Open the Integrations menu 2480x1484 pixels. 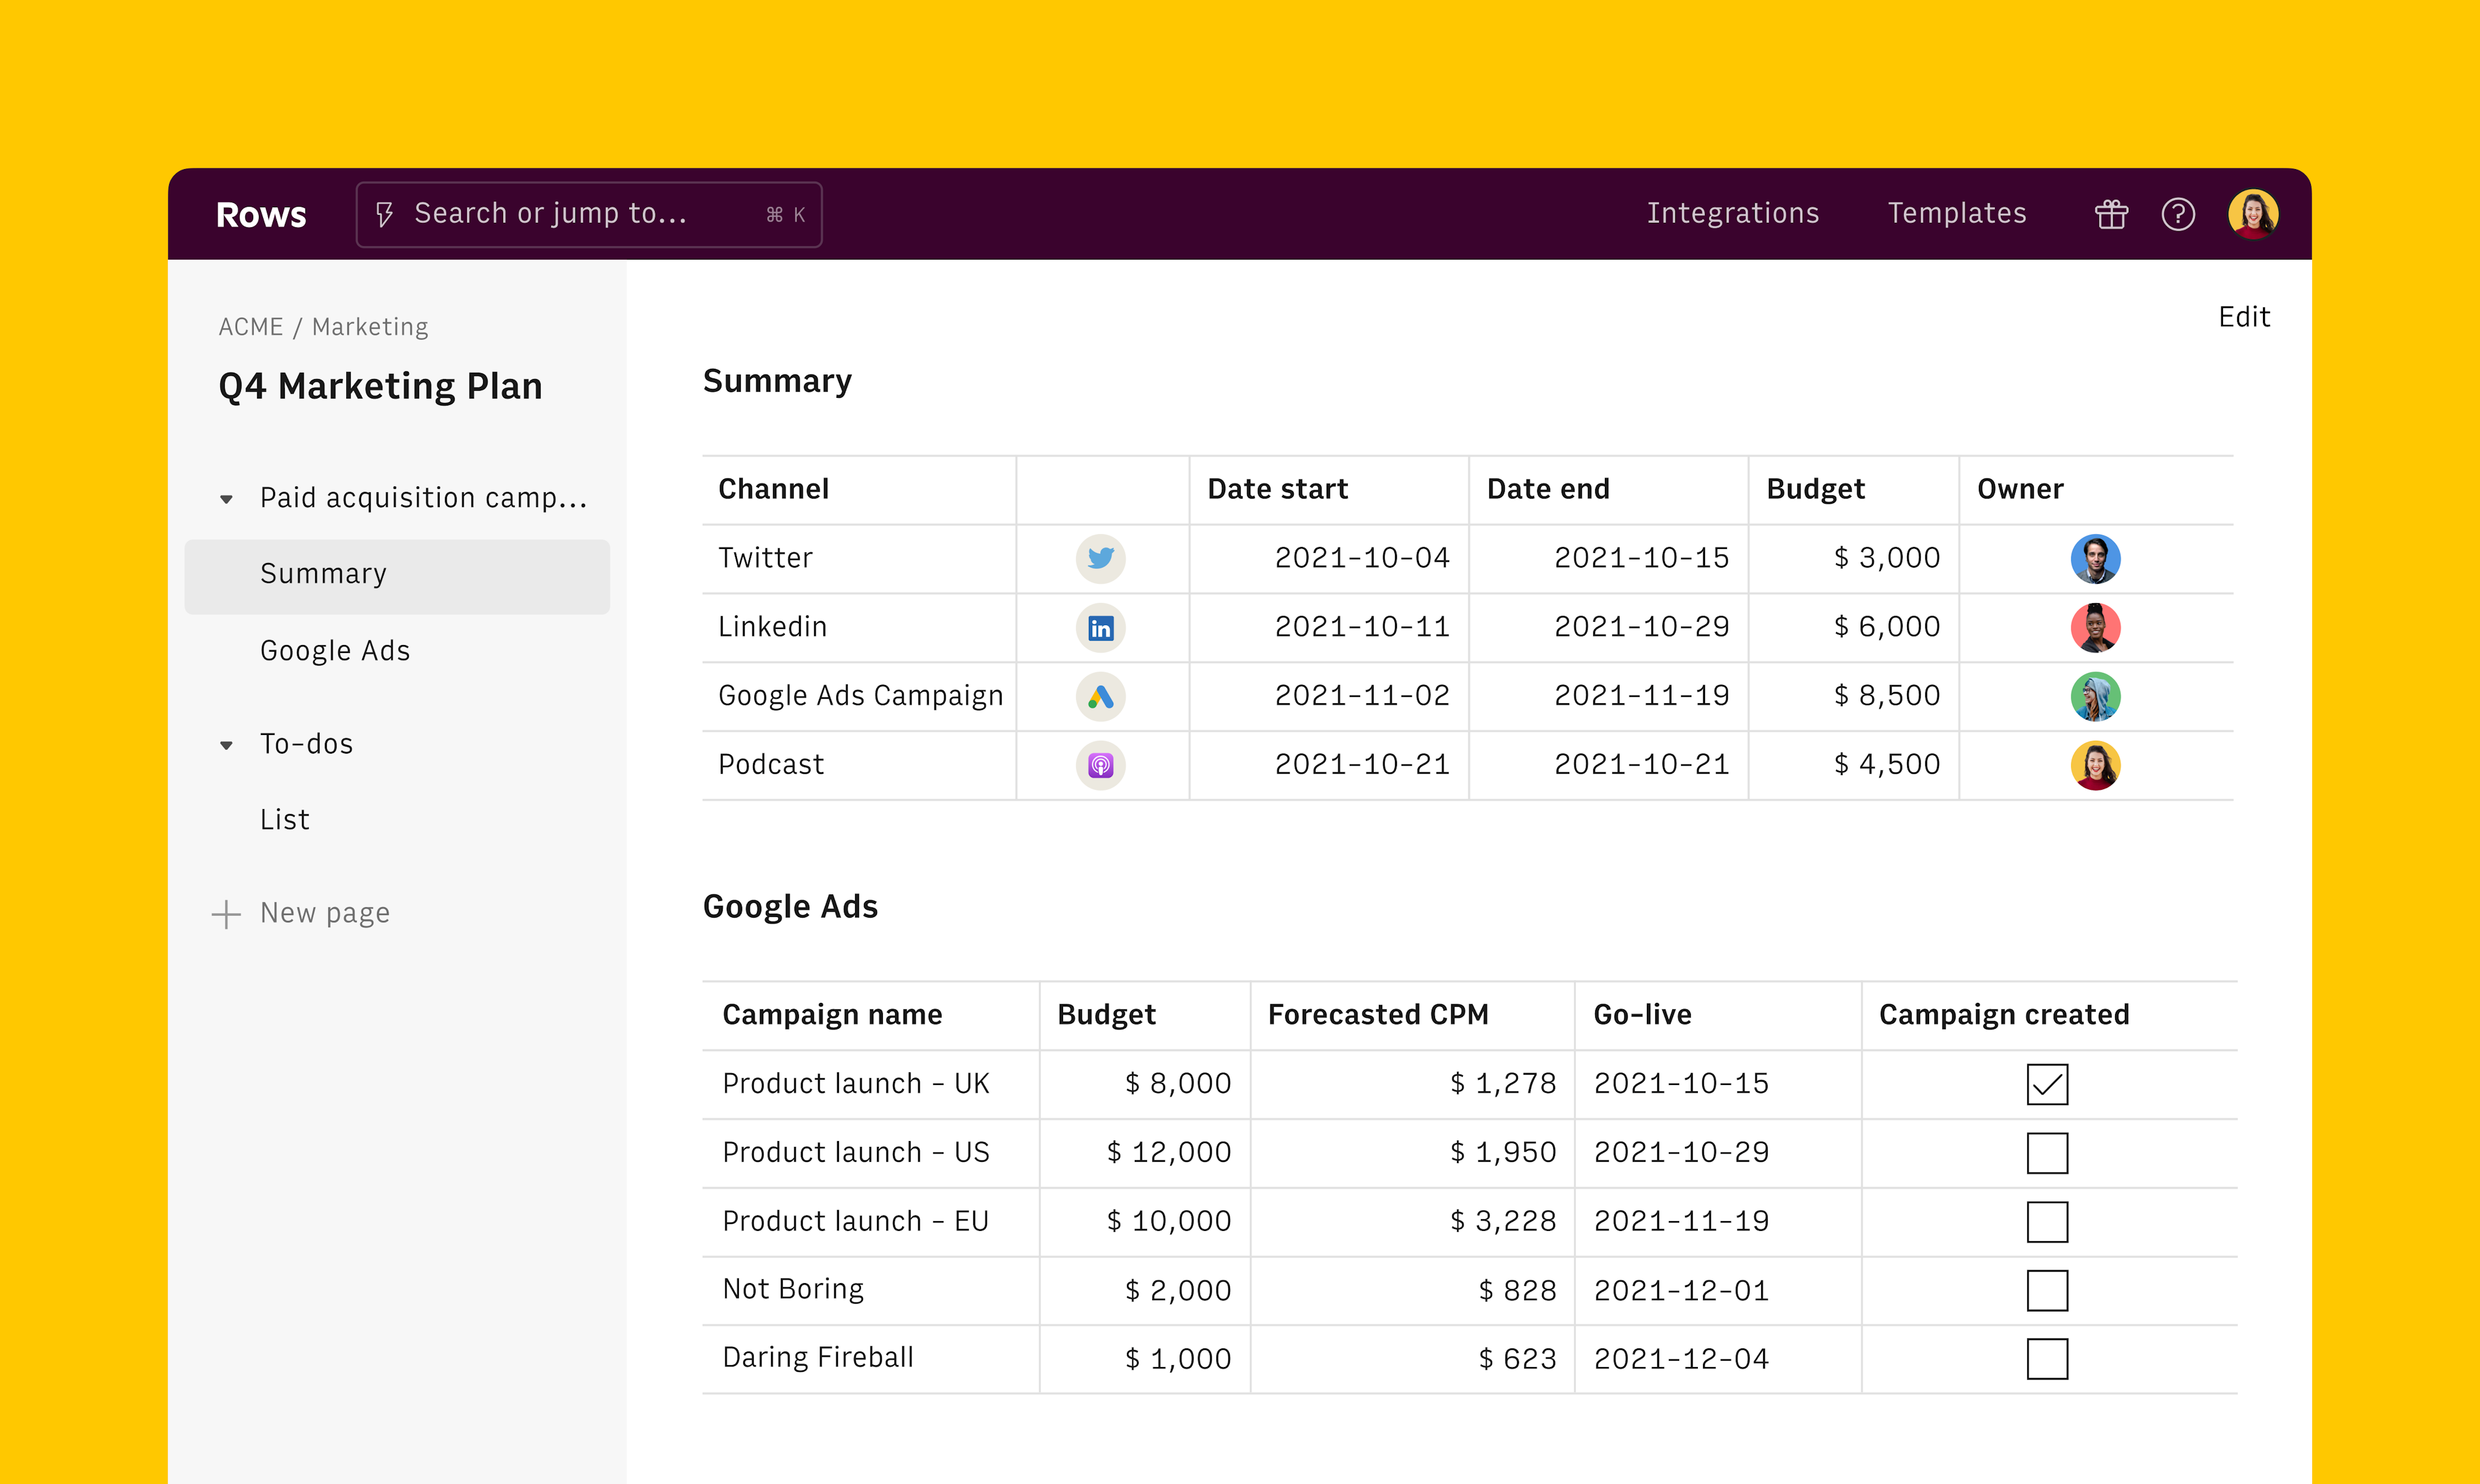1733,213
